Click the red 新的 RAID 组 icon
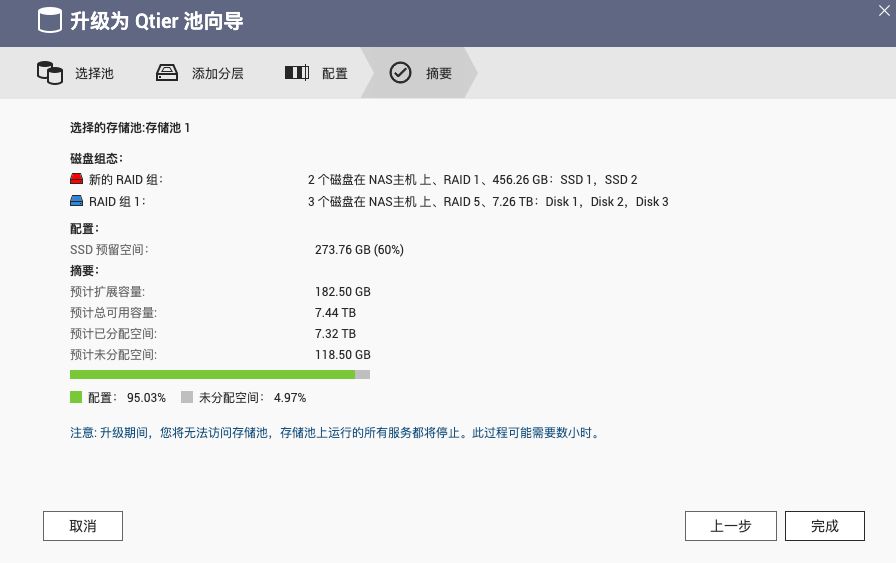Image resolution: width=896 pixels, height=563 pixels. click(77, 180)
